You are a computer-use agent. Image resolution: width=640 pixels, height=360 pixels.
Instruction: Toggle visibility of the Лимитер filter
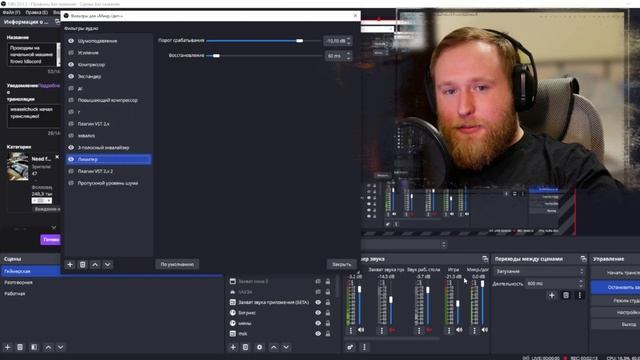point(71,159)
